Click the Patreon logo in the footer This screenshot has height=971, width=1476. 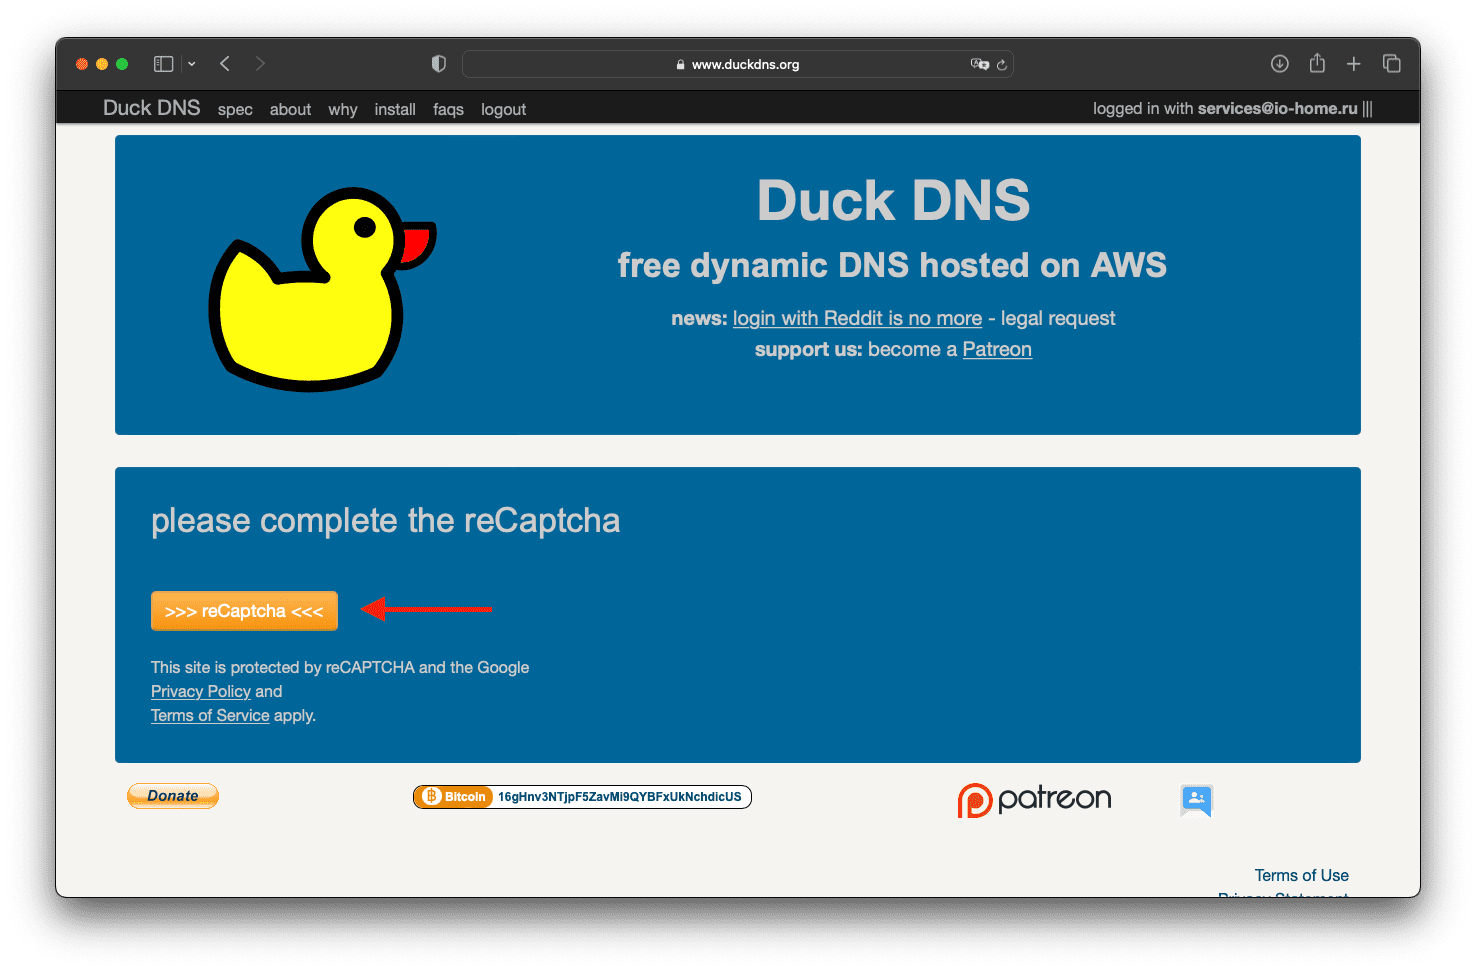click(1034, 799)
